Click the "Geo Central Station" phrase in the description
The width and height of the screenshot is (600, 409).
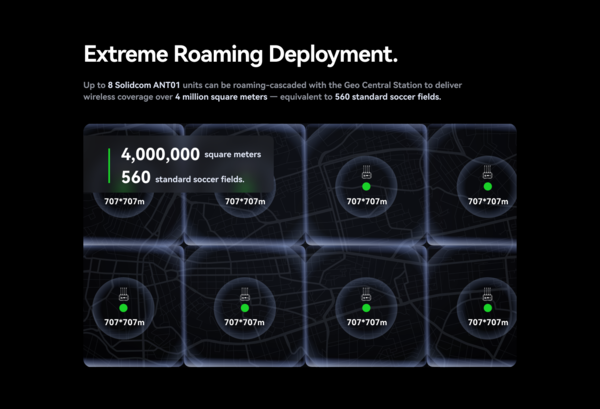[383, 85]
